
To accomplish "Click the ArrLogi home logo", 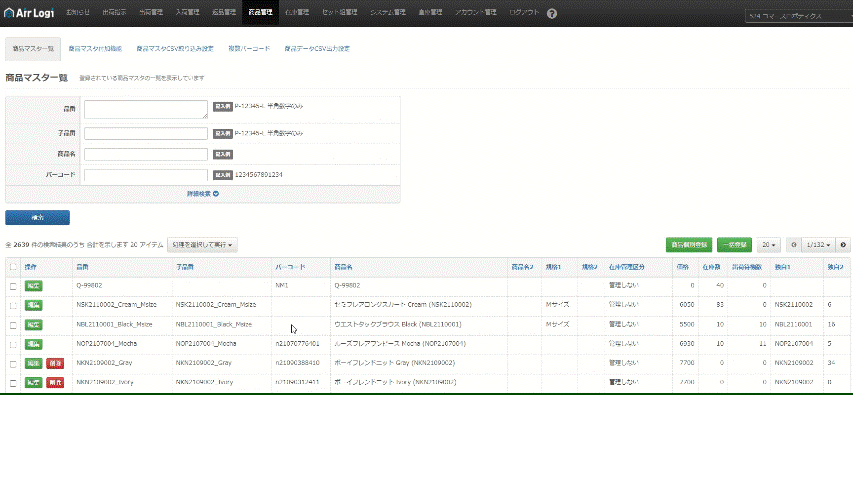I will [28, 14].
